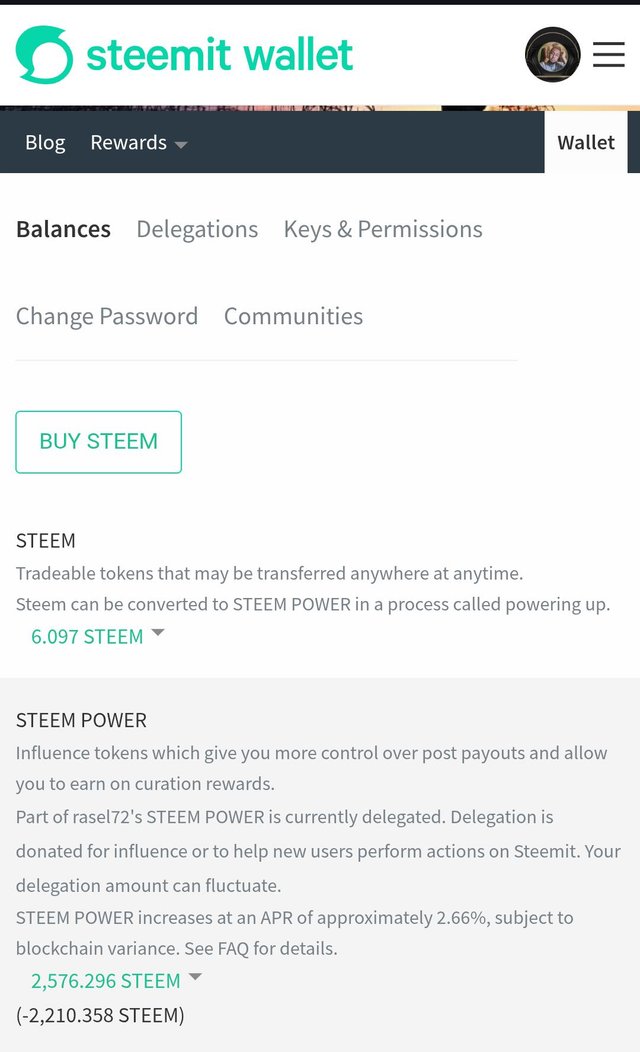The height and width of the screenshot is (1052, 640).
Task: Tap the user profile avatar
Action: point(552,55)
